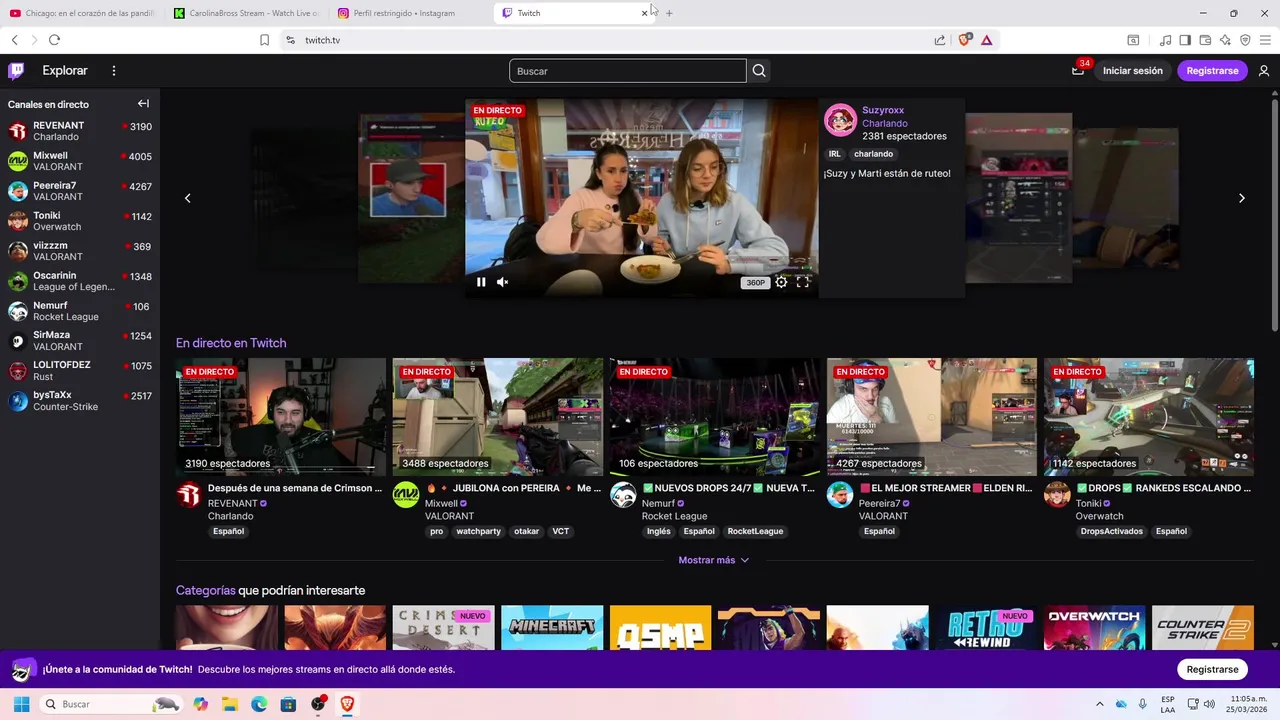Click the RocketLeague tag under Nemurf

pyautogui.click(x=755, y=531)
